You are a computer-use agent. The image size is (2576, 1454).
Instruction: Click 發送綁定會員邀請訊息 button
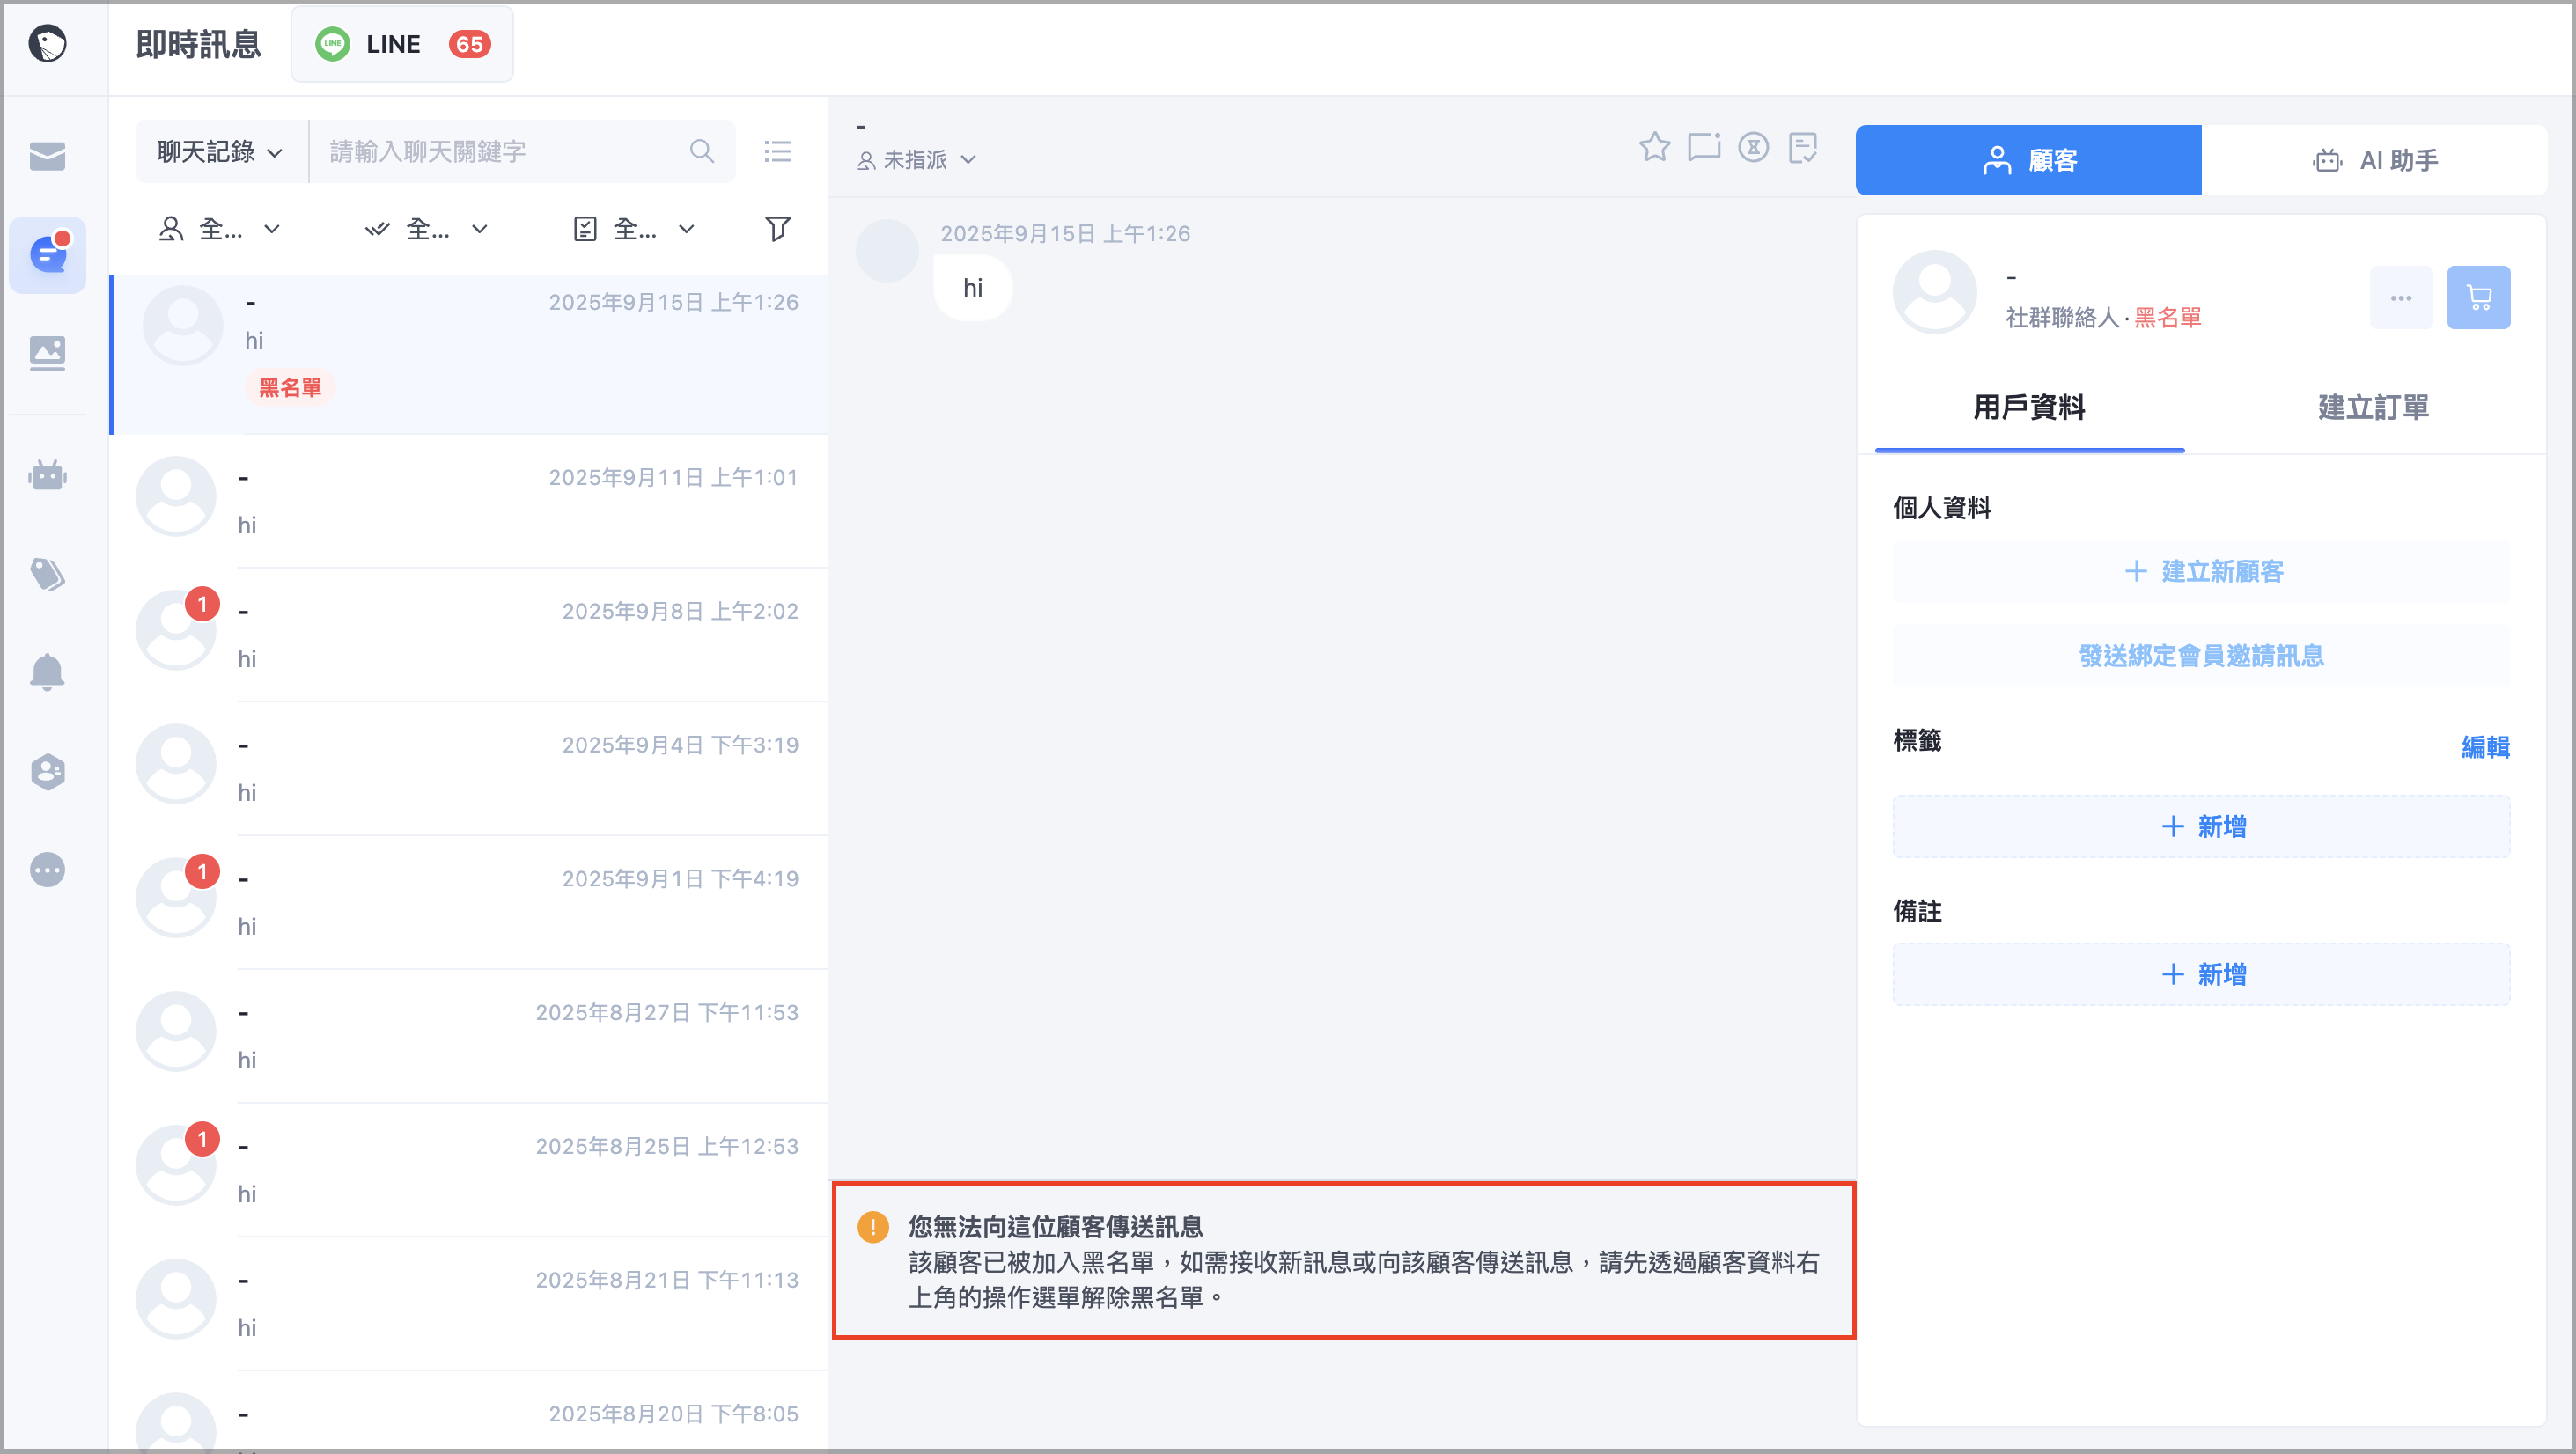pos(2201,656)
